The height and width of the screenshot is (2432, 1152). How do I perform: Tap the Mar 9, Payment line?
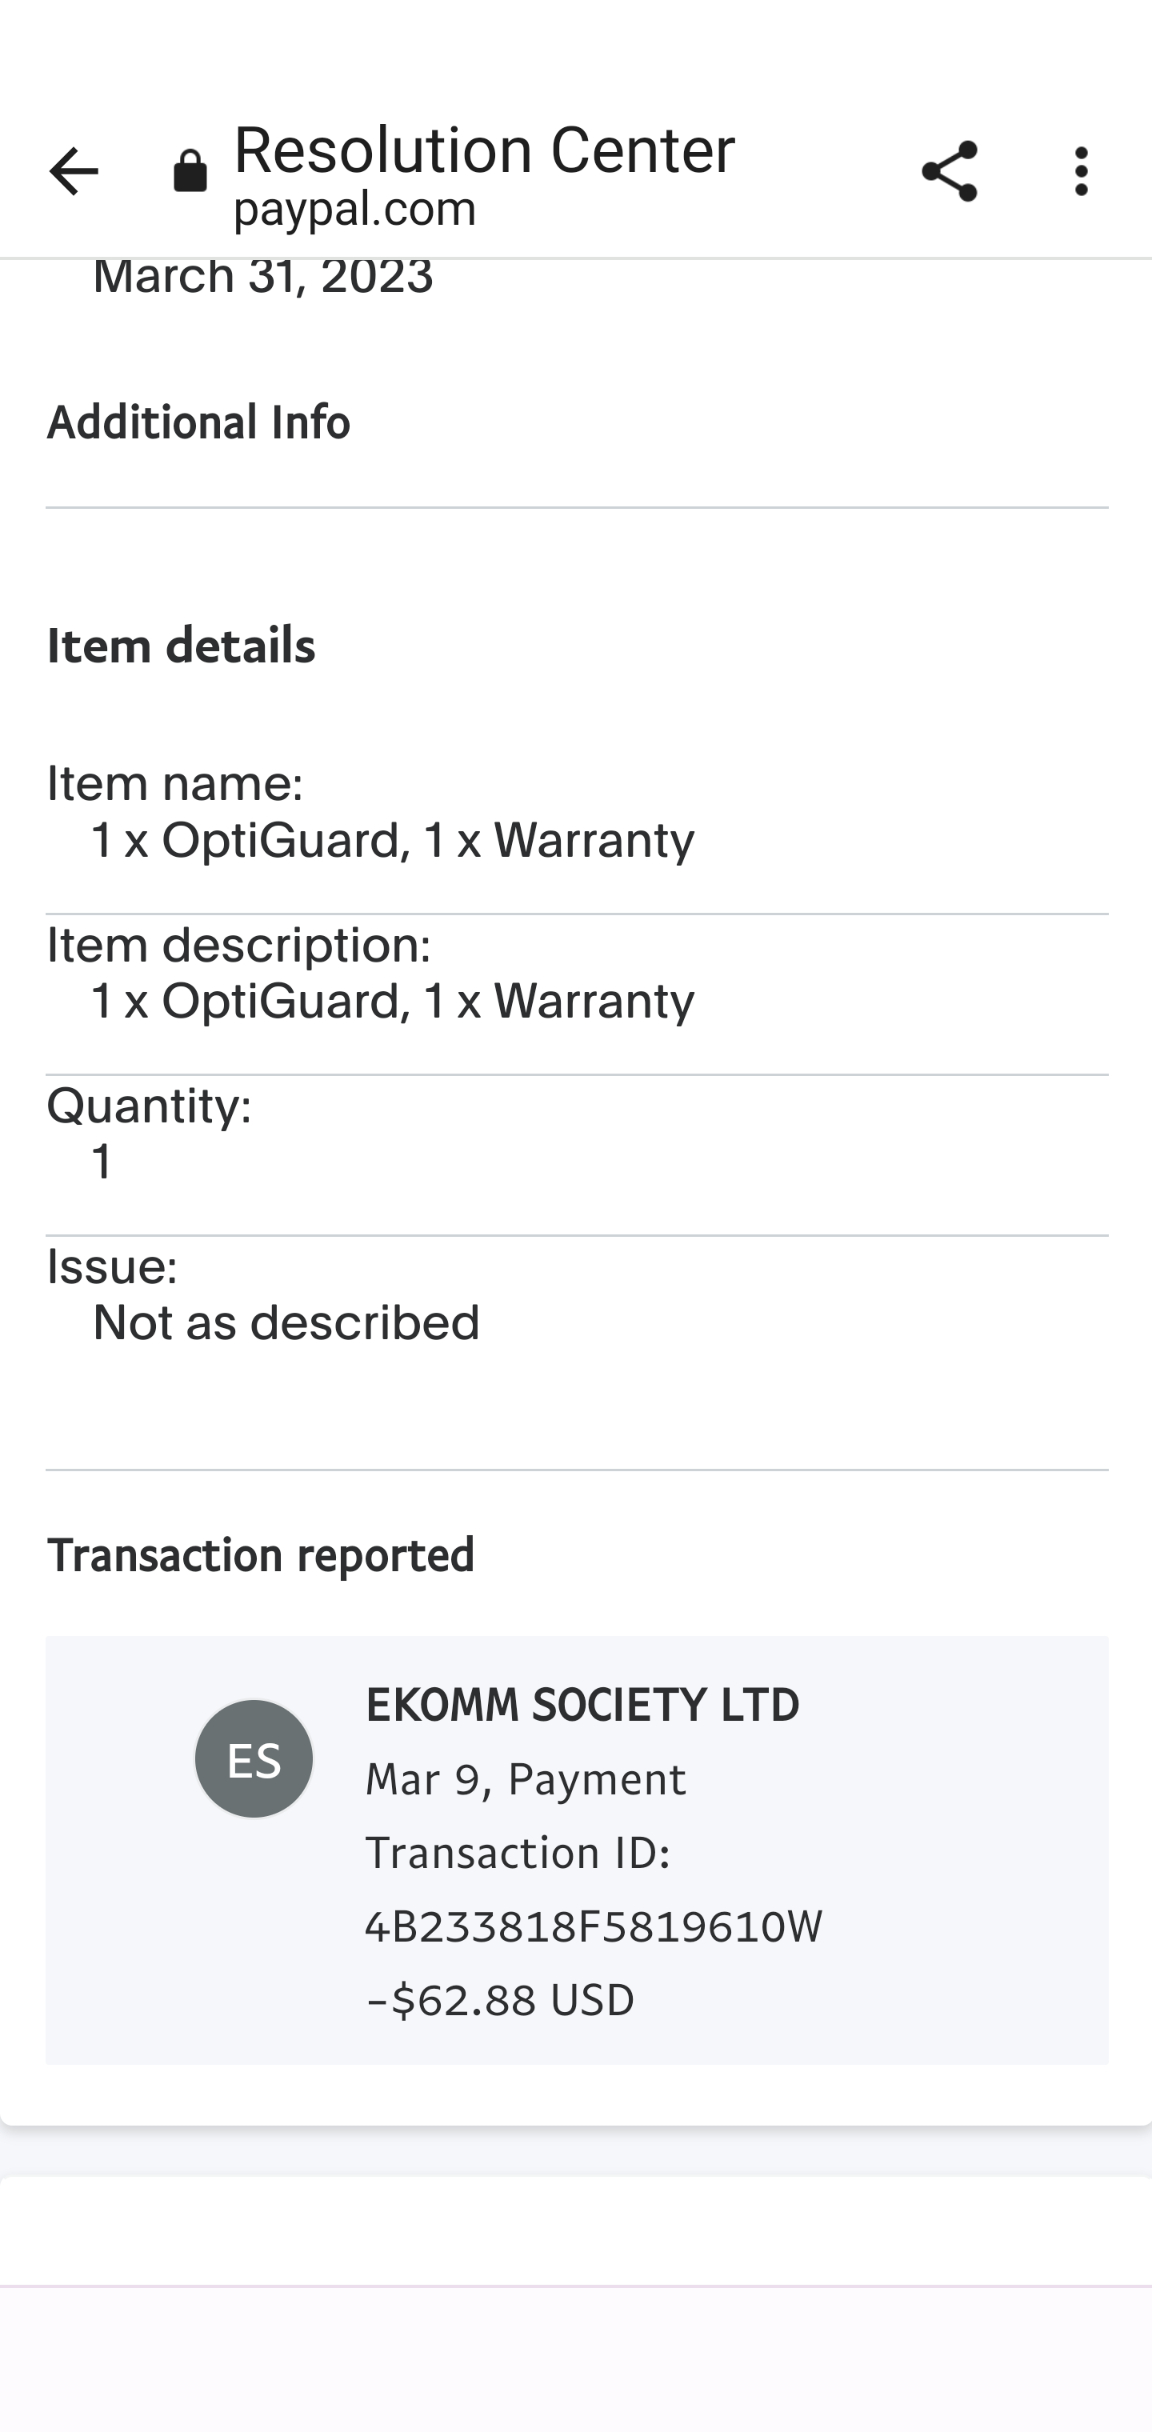[526, 1779]
